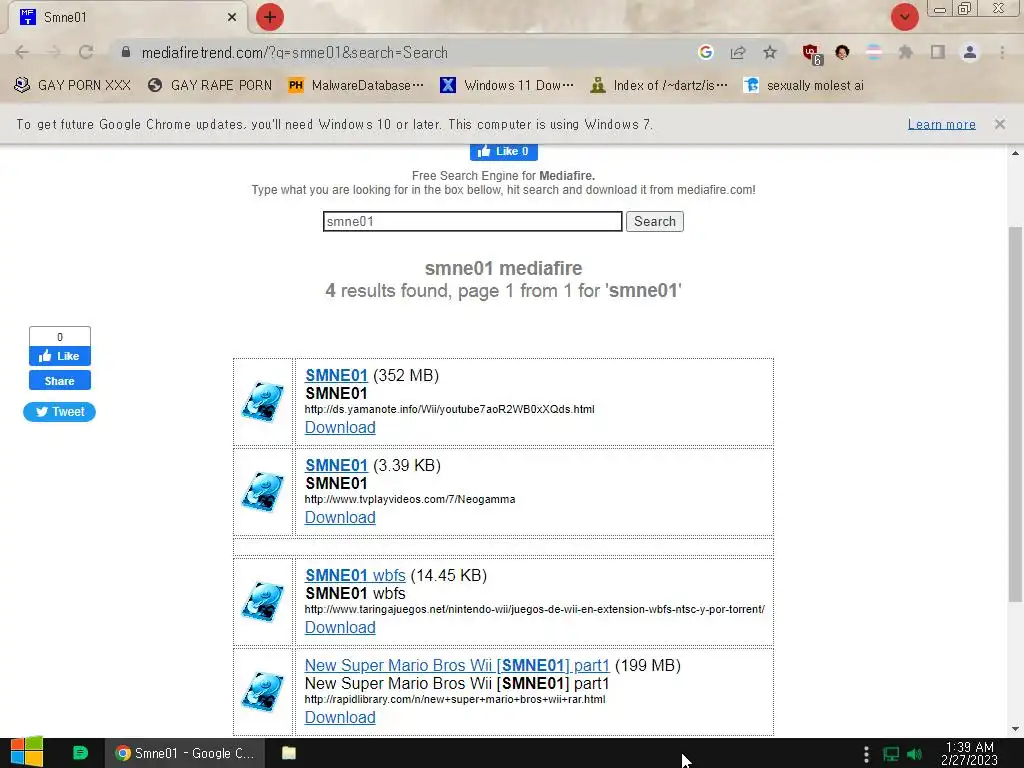Click the page scrollbar up arrow
1024x768 pixels.
pyautogui.click(x=1015, y=153)
